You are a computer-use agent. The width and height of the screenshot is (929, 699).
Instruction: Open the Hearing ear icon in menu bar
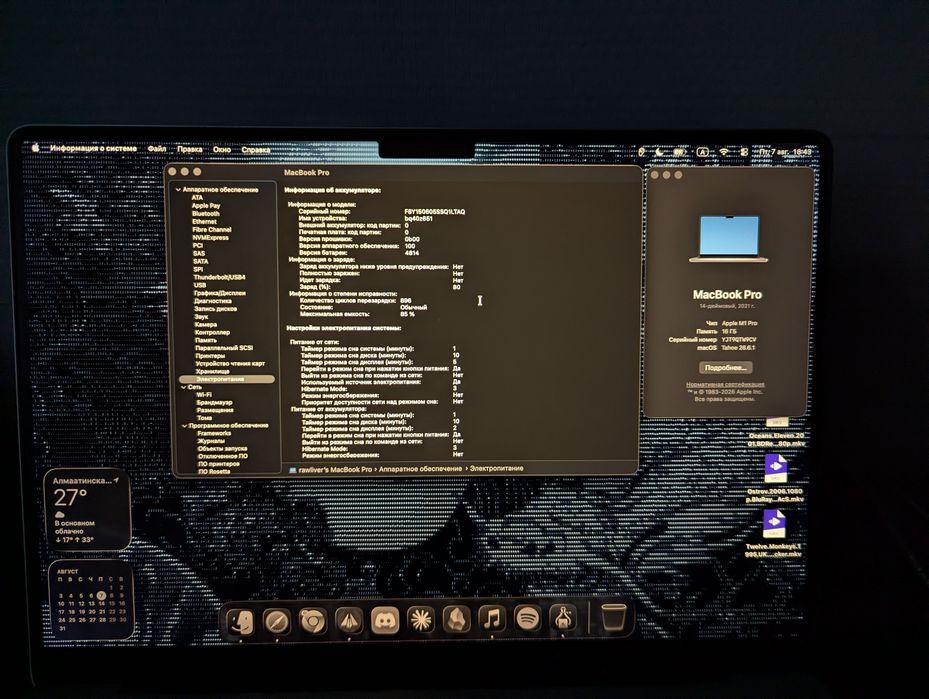click(x=642, y=152)
